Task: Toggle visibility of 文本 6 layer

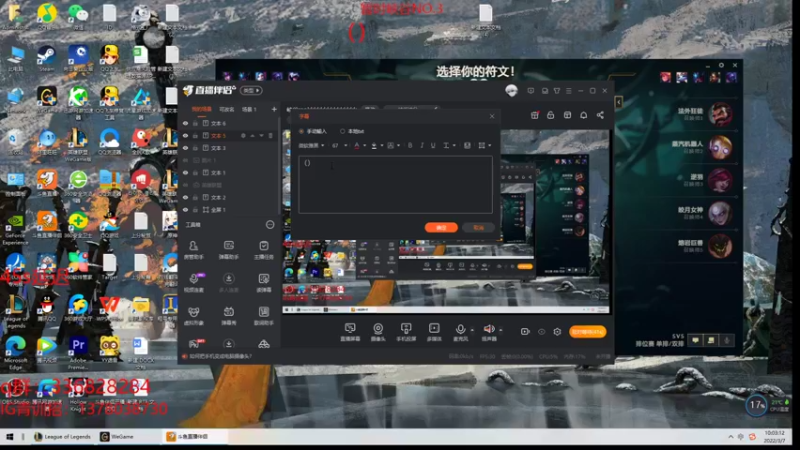Action: [x=185, y=123]
